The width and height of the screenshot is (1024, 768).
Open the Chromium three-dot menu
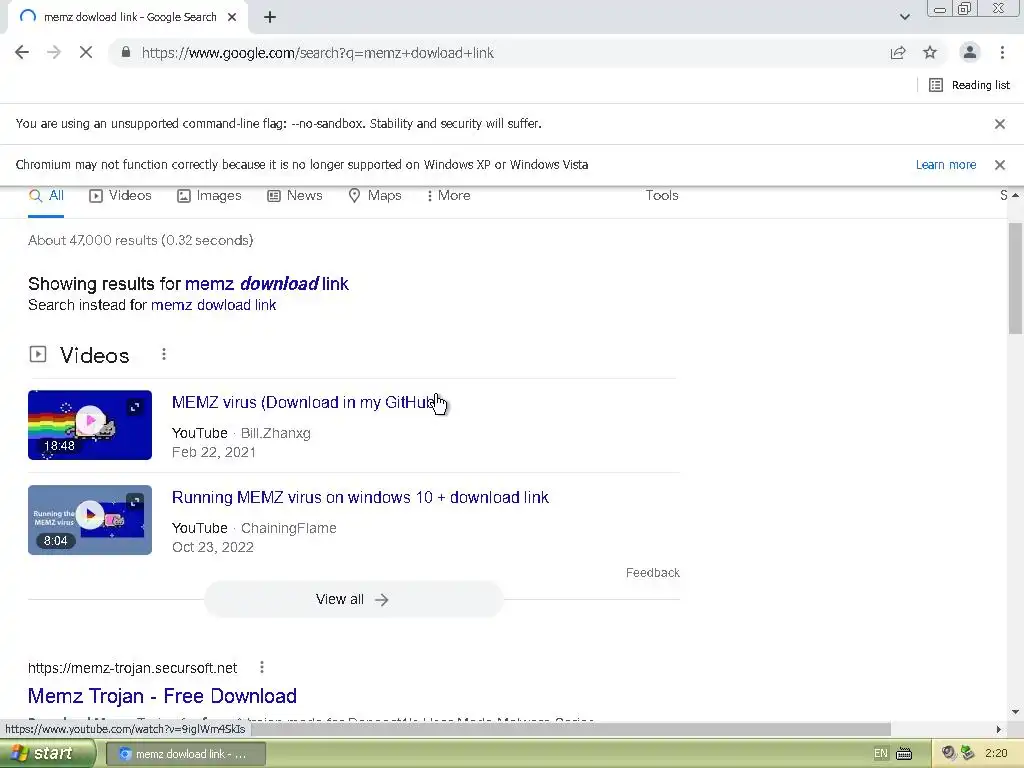click(1002, 53)
